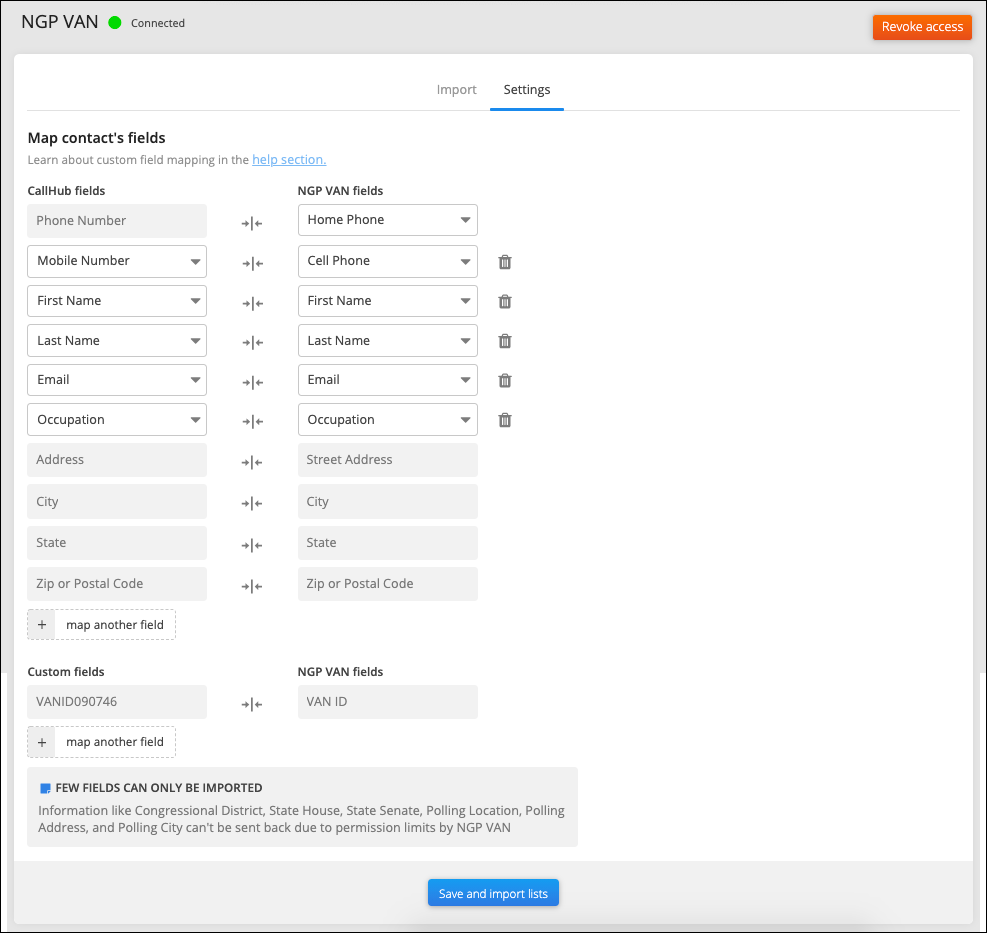
Task: Click the plus icon under VANID090746 field
Action: [42, 742]
